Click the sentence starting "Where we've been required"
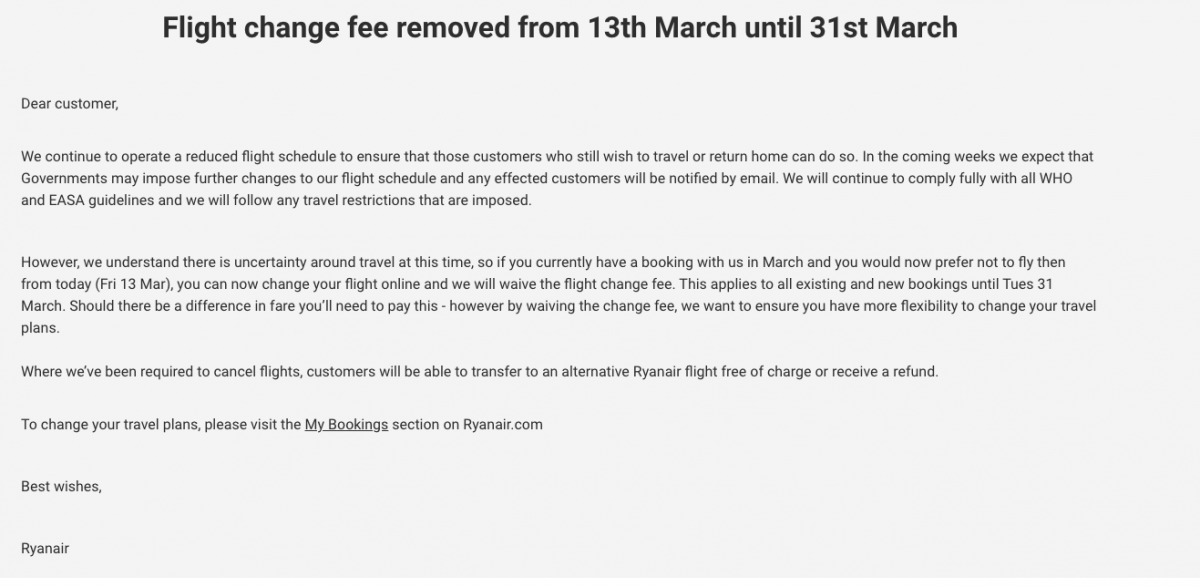1200x587 pixels. pos(480,372)
